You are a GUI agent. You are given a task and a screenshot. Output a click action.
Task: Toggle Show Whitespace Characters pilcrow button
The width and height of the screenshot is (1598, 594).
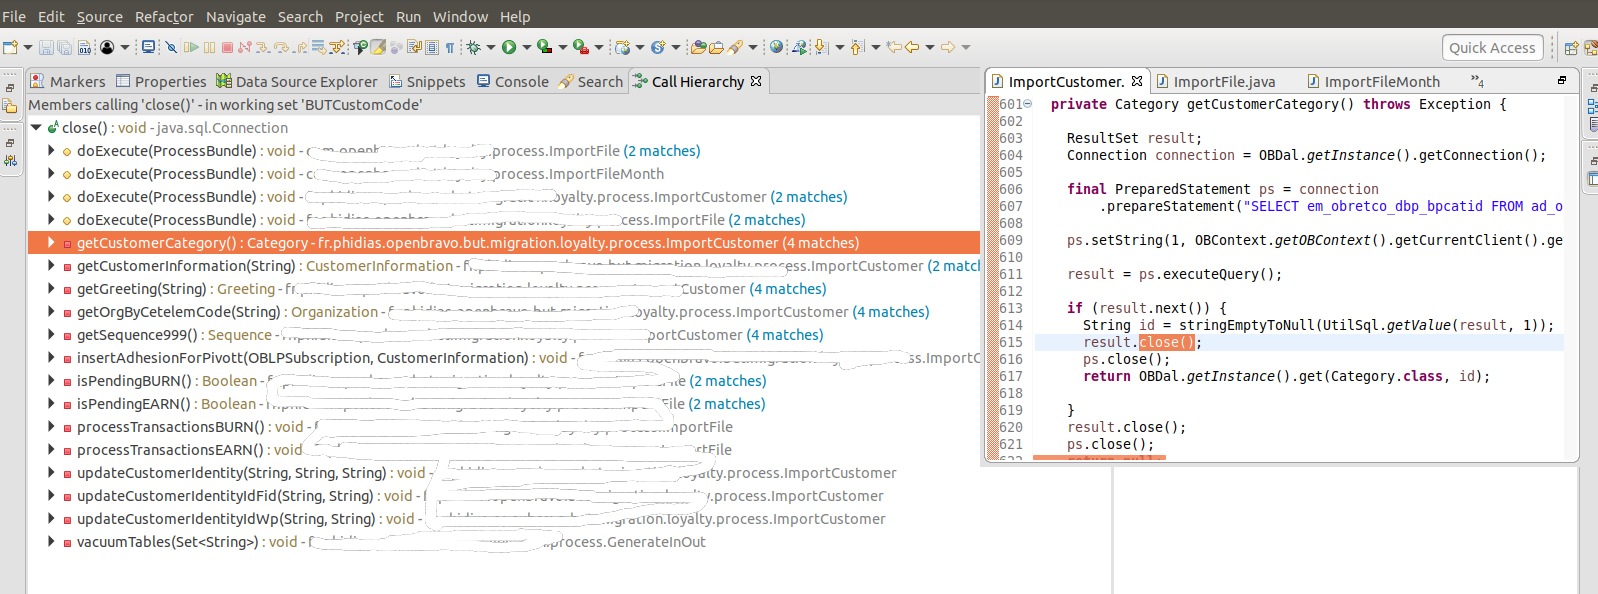pyautogui.click(x=450, y=47)
